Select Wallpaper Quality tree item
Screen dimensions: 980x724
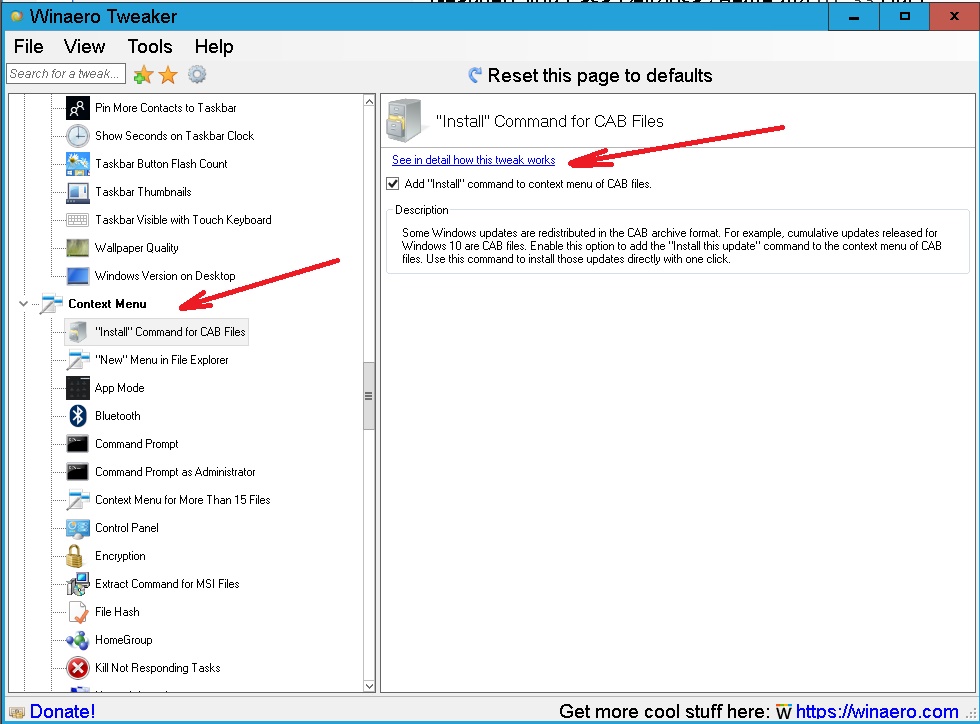click(136, 248)
